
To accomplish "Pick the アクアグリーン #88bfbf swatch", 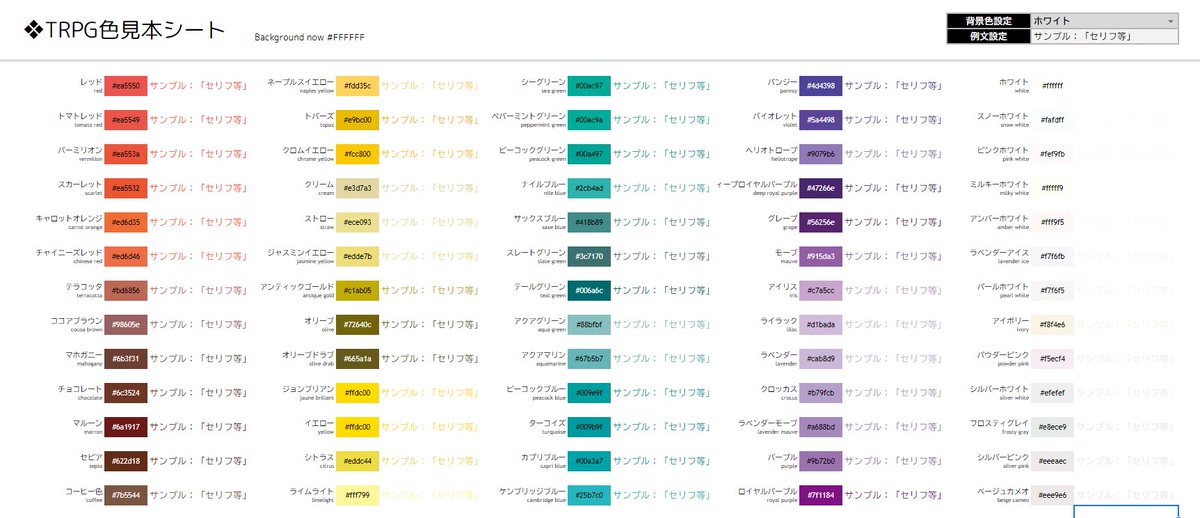I will tap(589, 324).
